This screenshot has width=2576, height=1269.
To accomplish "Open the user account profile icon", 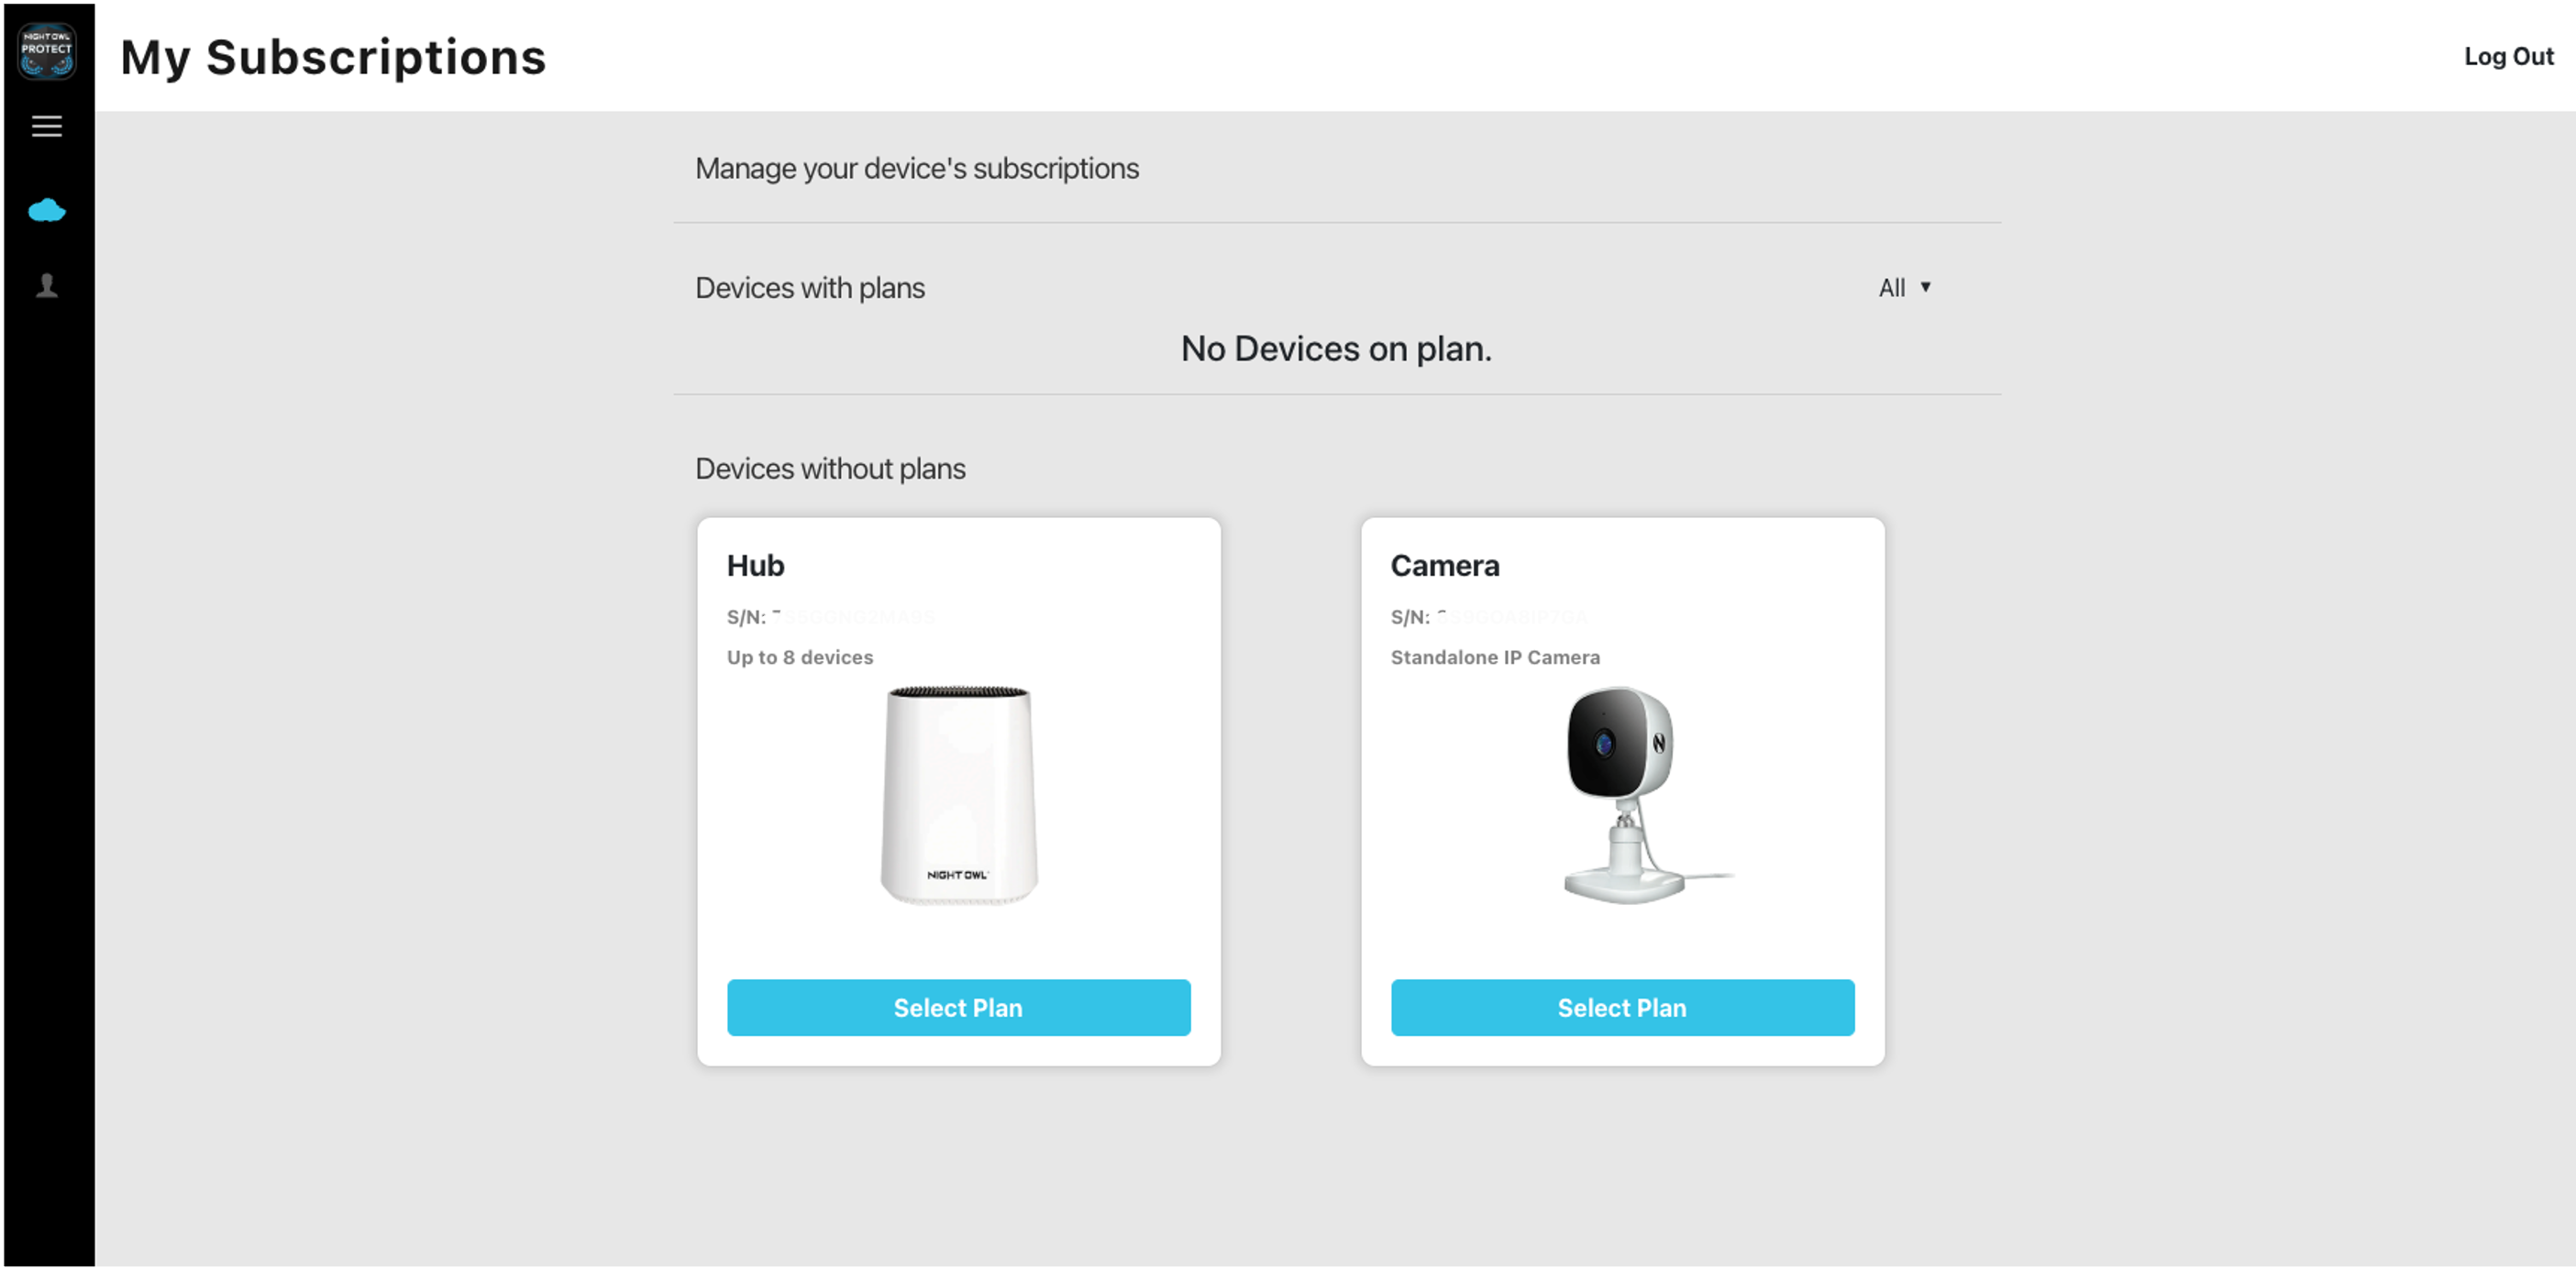I will 47,286.
